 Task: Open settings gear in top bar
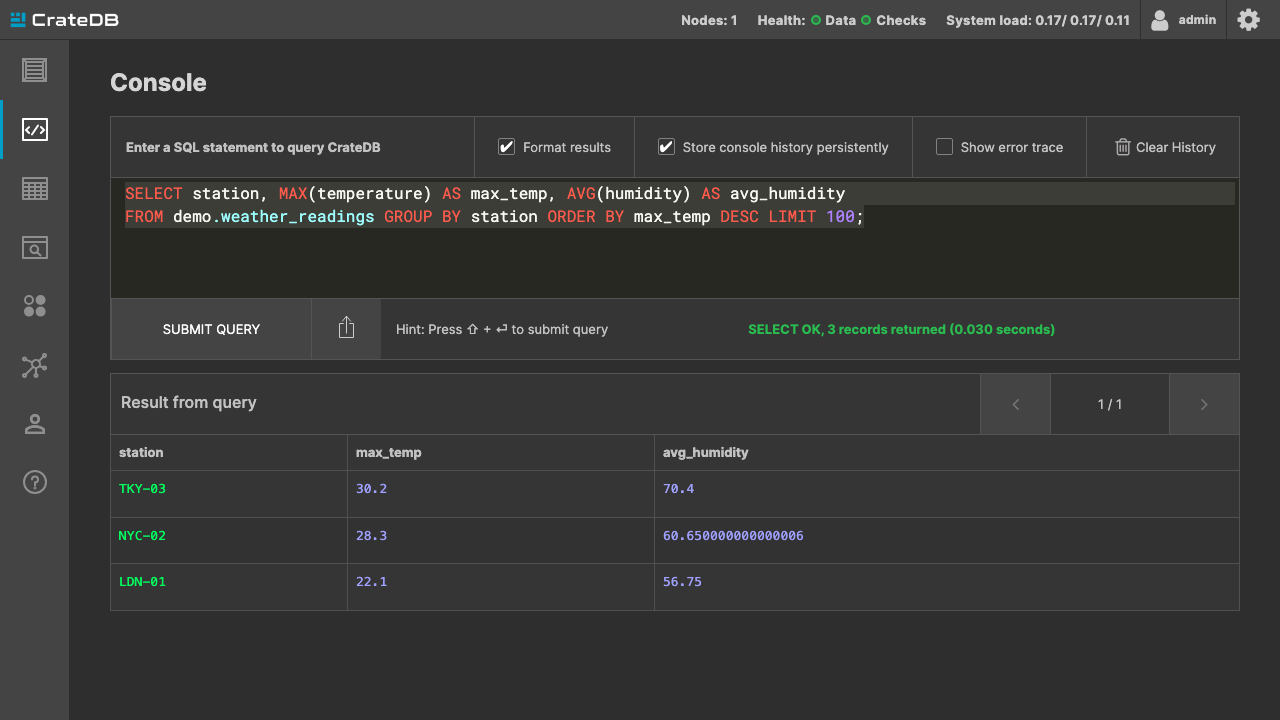point(1248,19)
